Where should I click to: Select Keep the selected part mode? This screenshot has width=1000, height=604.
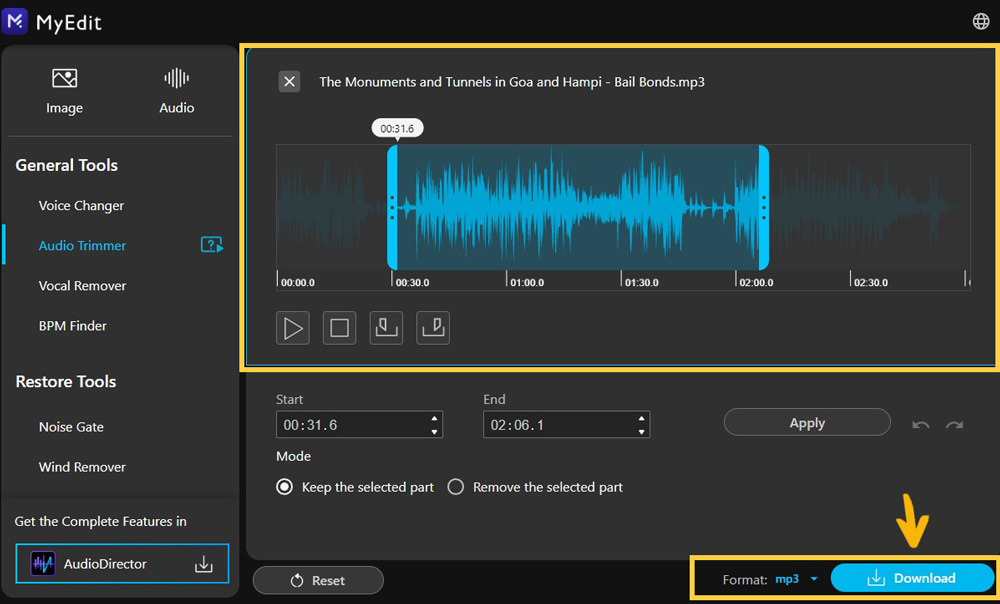pyautogui.click(x=284, y=487)
